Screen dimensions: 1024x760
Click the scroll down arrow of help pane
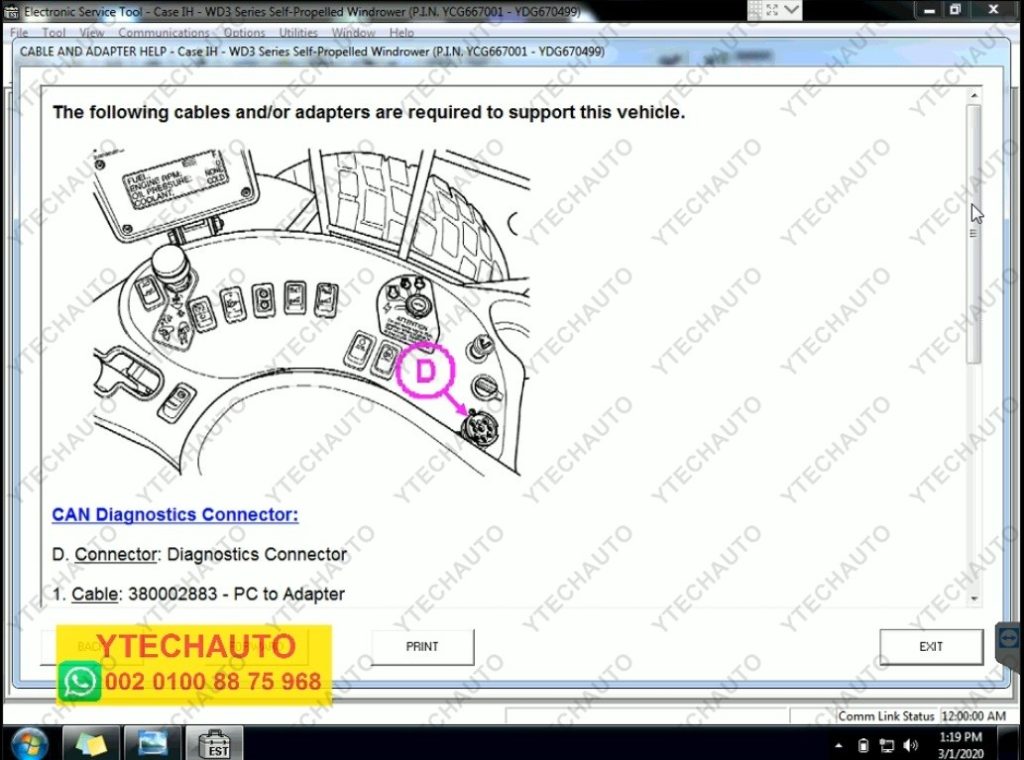(x=974, y=597)
